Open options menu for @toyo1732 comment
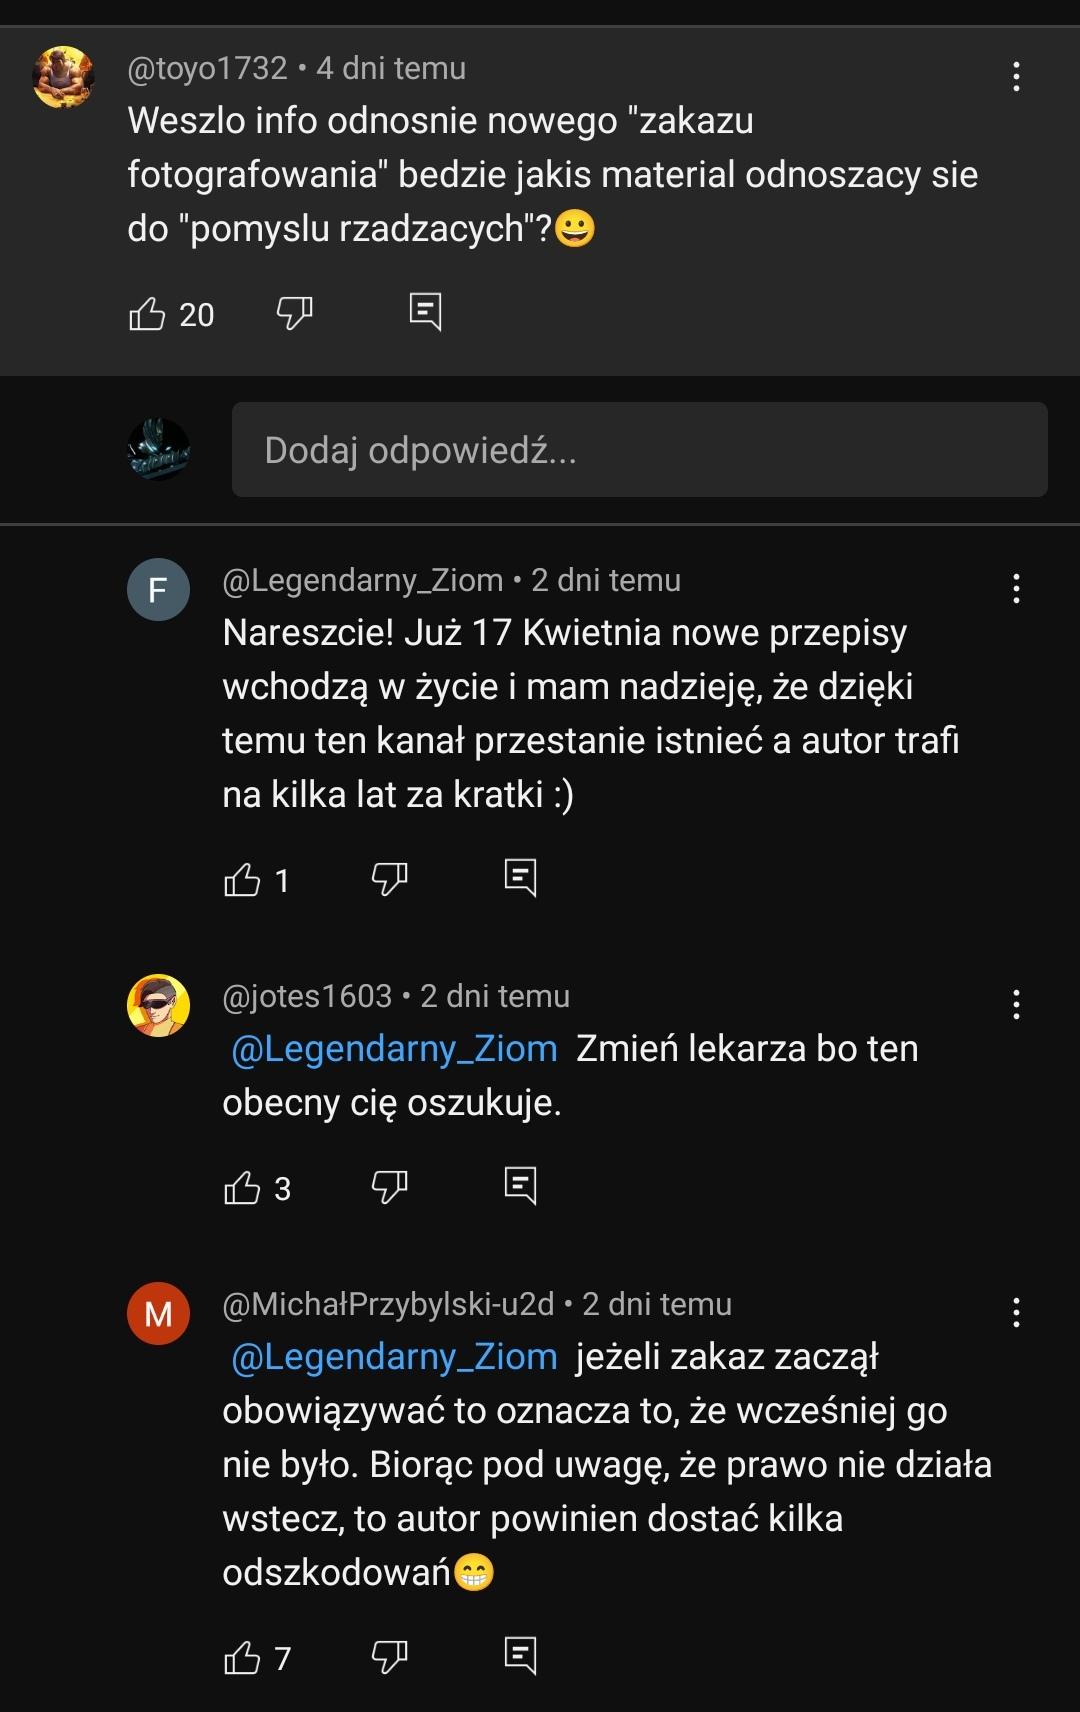 click(1016, 77)
